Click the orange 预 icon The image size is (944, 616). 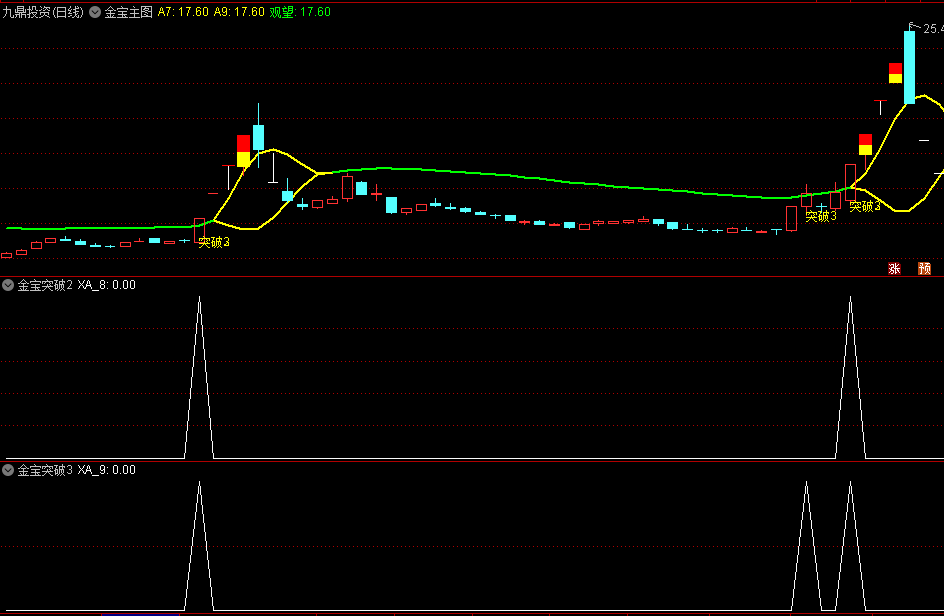924,268
